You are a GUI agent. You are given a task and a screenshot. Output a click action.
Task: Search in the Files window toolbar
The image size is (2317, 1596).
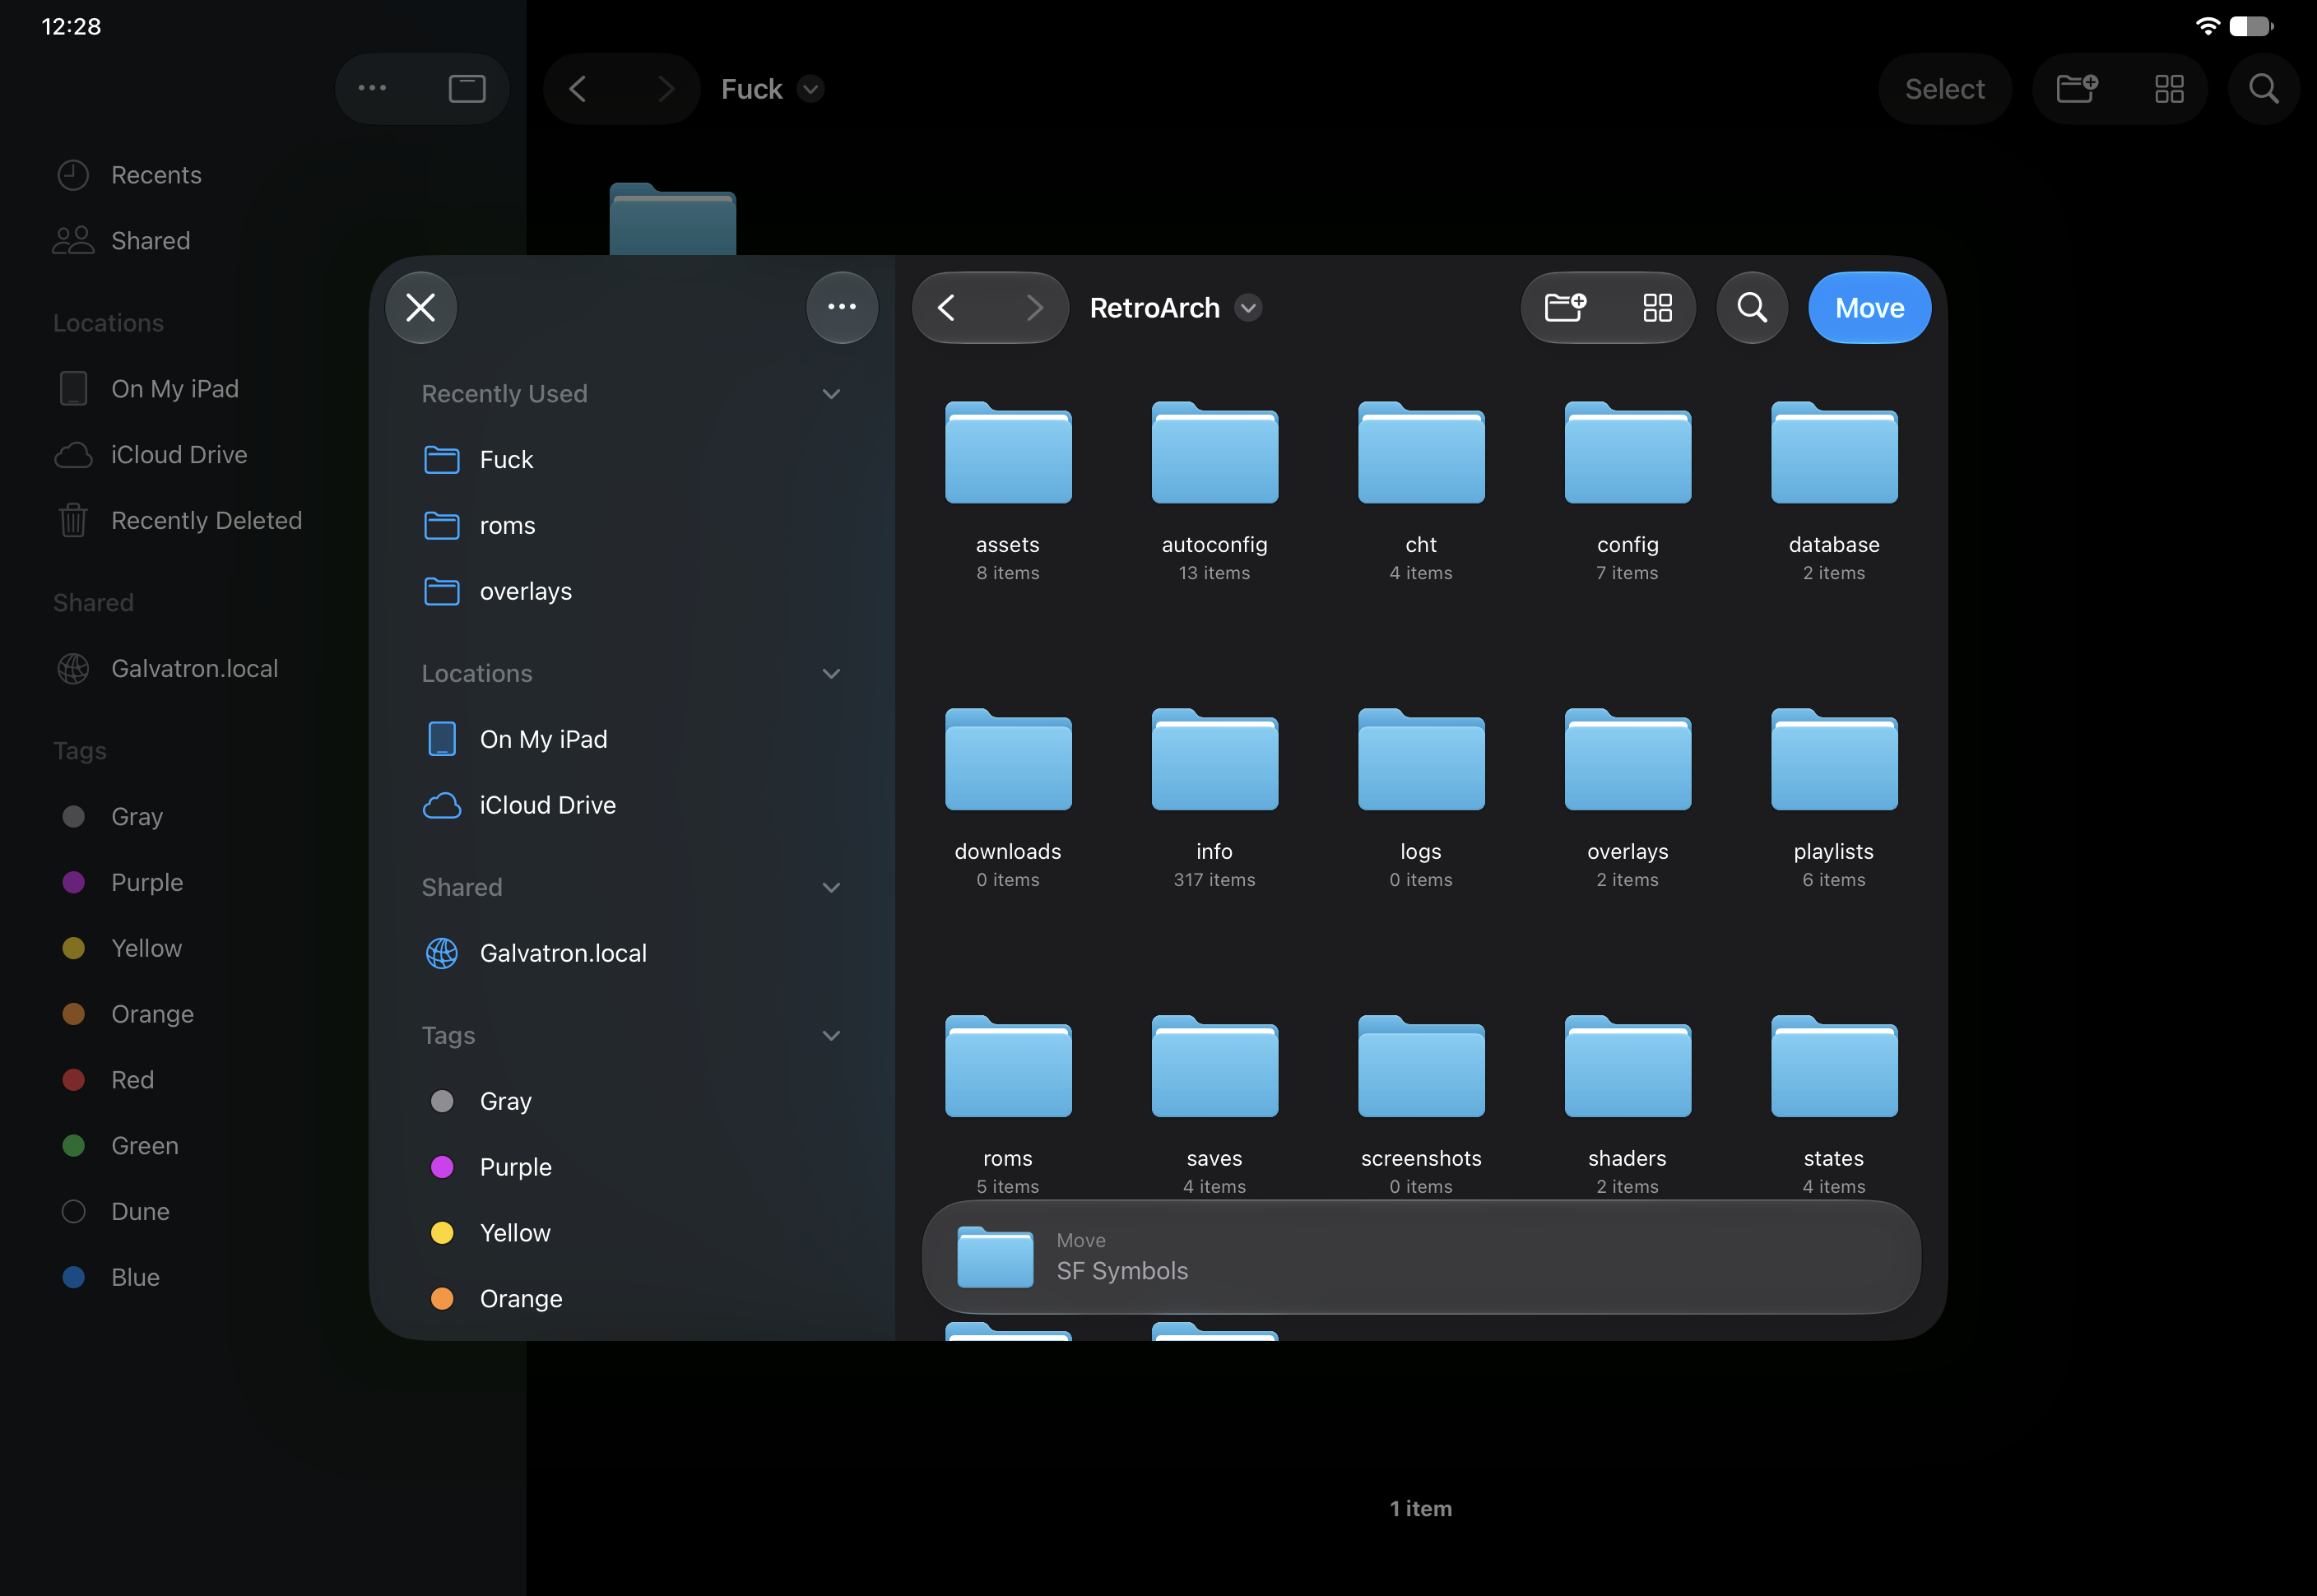(2264, 89)
